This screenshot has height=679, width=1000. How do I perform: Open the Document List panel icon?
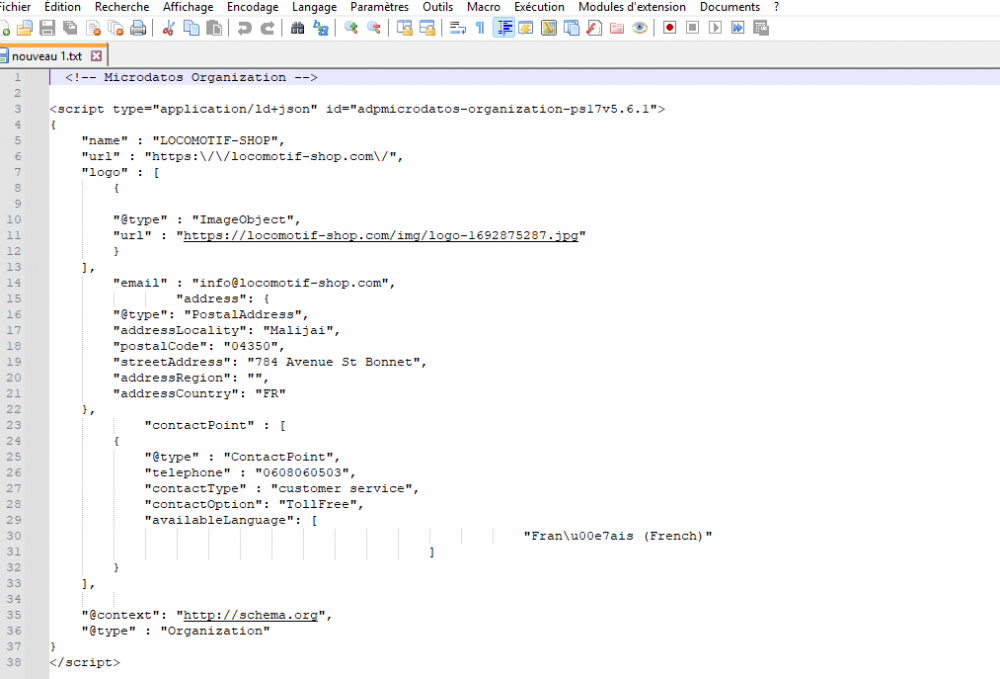coord(571,28)
